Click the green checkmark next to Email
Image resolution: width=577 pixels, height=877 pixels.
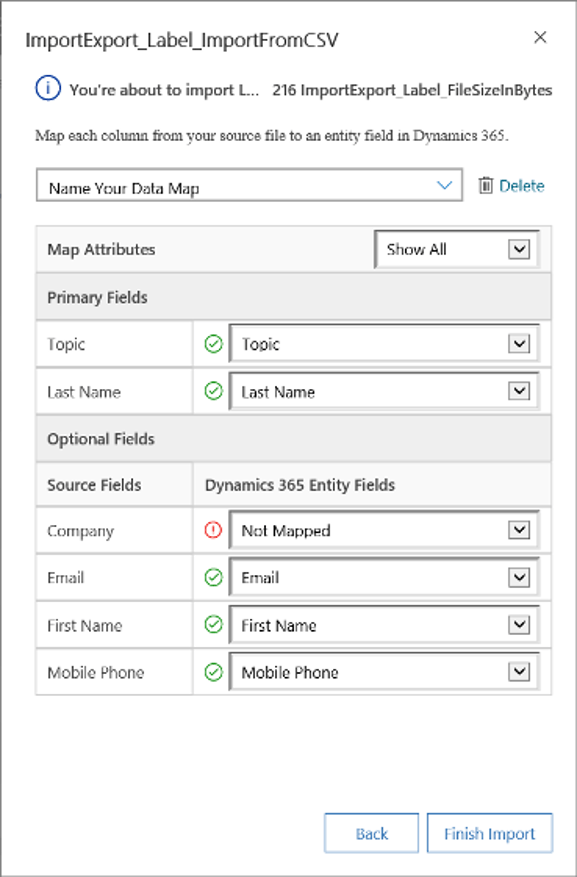211,577
